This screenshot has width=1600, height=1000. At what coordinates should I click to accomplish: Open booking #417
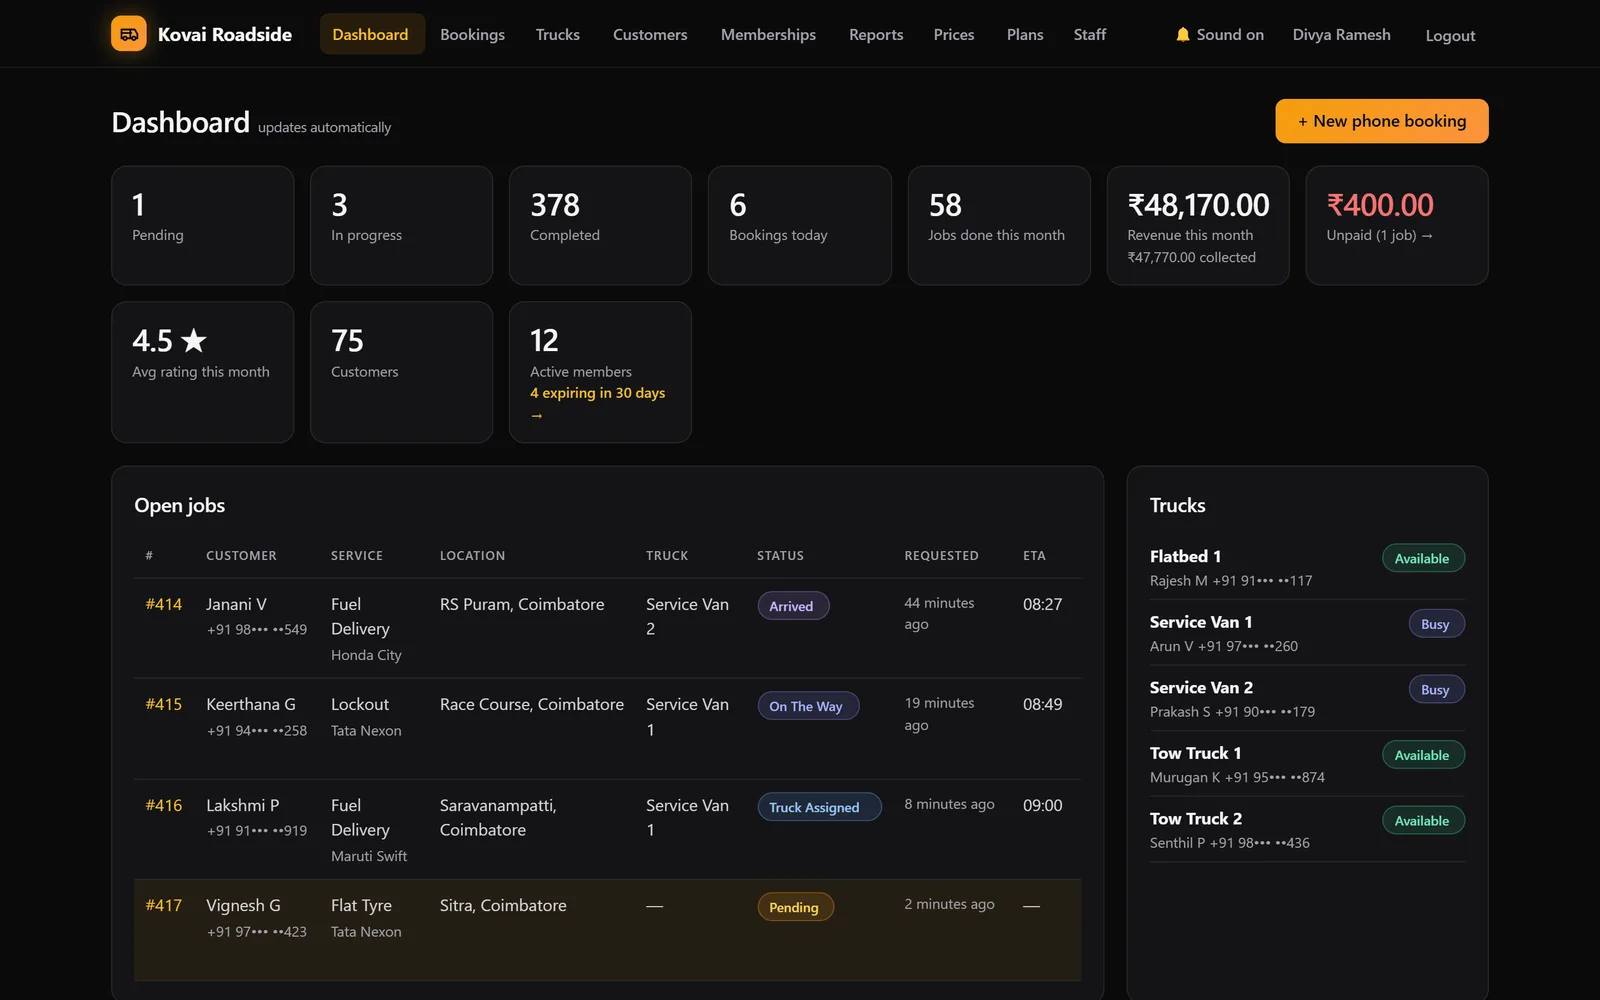[x=164, y=905]
